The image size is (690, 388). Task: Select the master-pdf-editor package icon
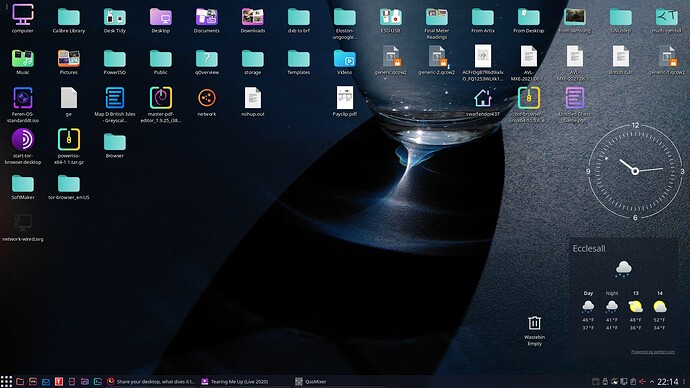point(161,104)
